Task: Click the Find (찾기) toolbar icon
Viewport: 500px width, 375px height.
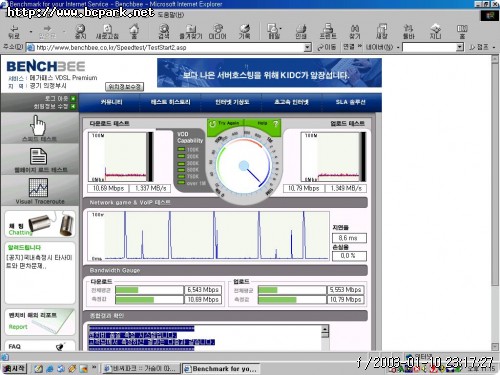Action: [x=355, y=32]
